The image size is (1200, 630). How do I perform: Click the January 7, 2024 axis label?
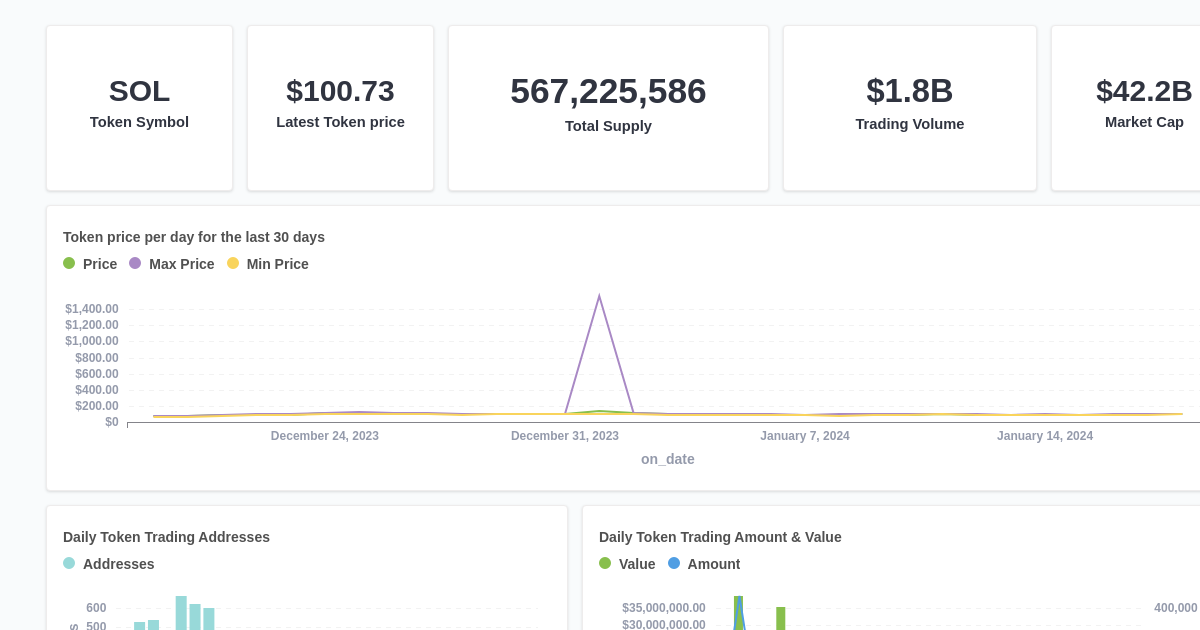pyautogui.click(x=805, y=435)
